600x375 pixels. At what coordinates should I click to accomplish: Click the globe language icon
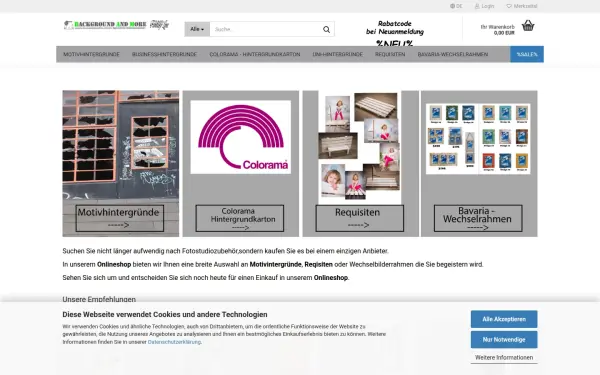(x=452, y=6)
